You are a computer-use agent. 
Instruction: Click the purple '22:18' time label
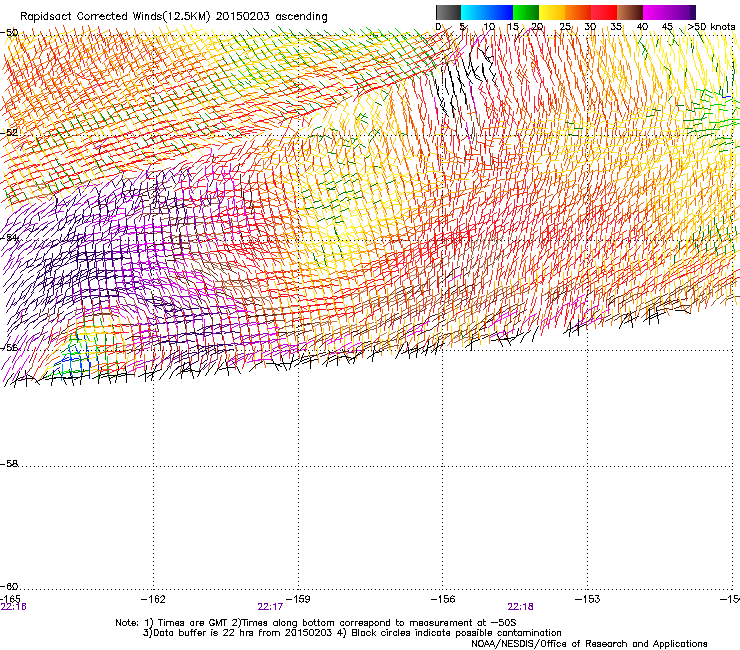(520, 607)
